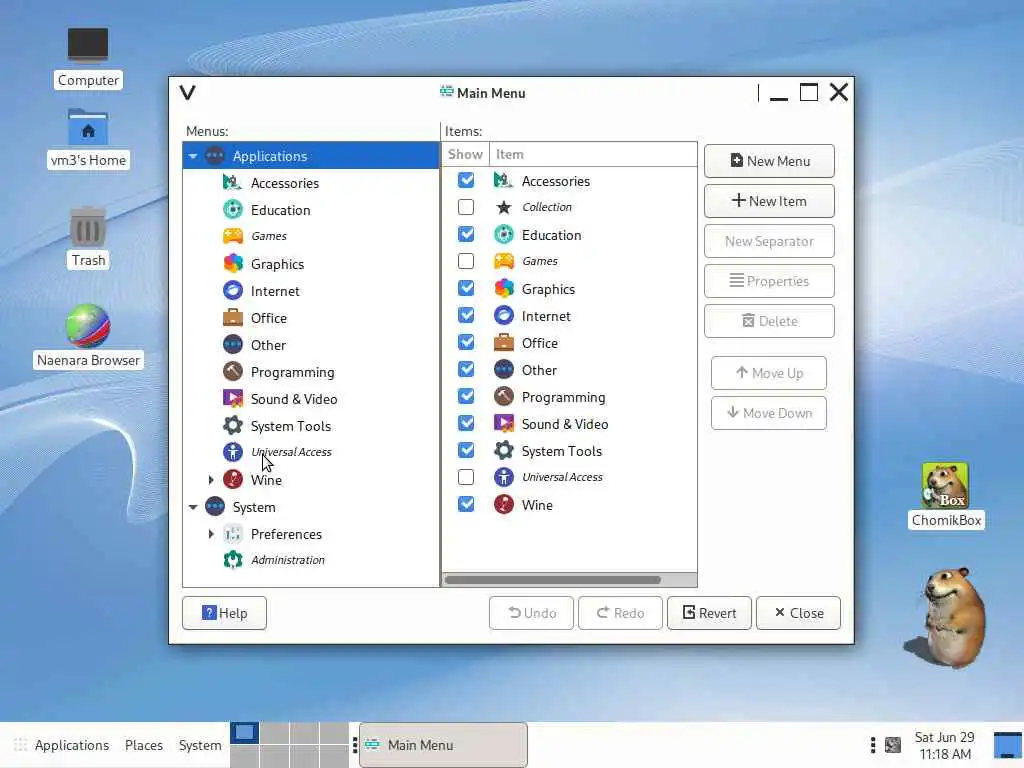This screenshot has width=1024, height=768.
Task: Click the Administration icon in Menus tree
Action: [x=232, y=560]
